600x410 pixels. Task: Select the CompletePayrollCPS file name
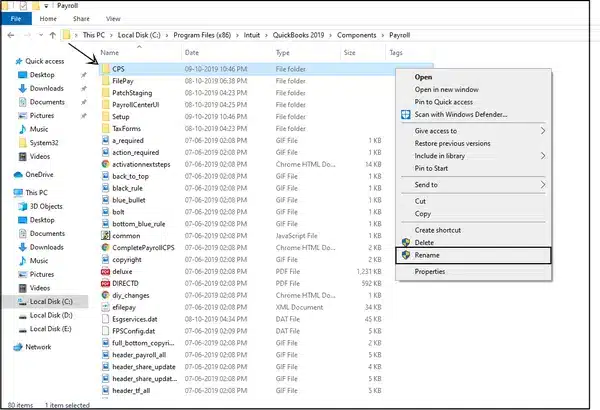point(143,248)
